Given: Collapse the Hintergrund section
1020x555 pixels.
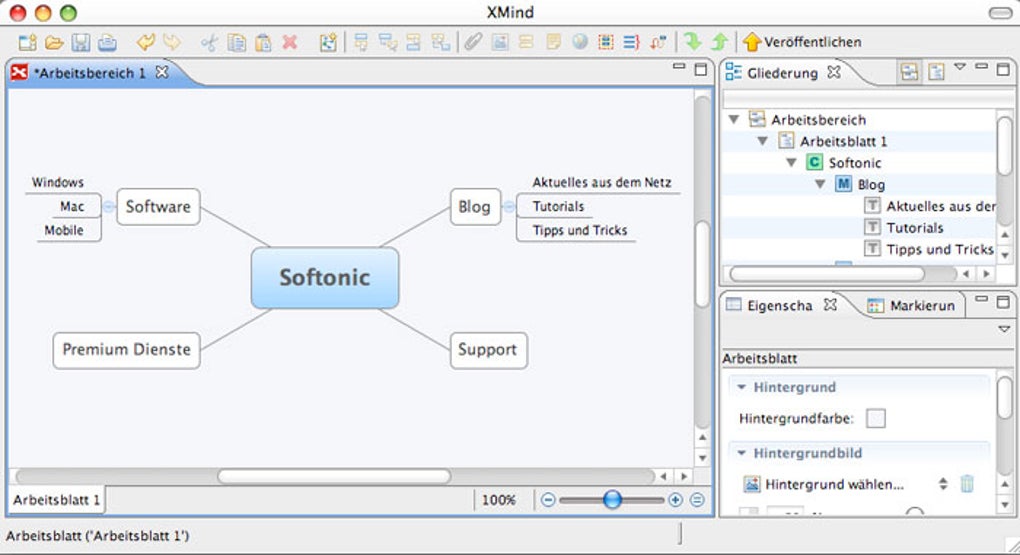Looking at the screenshot, I should click(x=742, y=387).
